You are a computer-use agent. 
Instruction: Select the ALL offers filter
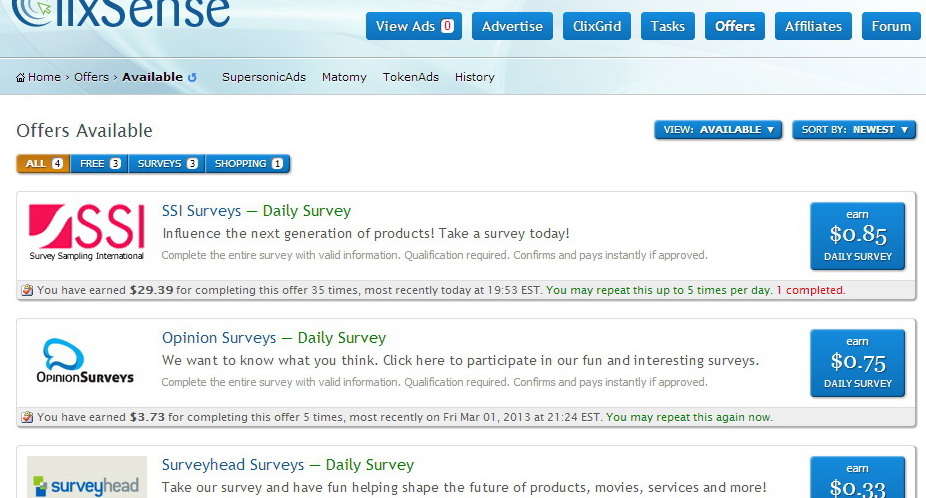(x=43, y=164)
